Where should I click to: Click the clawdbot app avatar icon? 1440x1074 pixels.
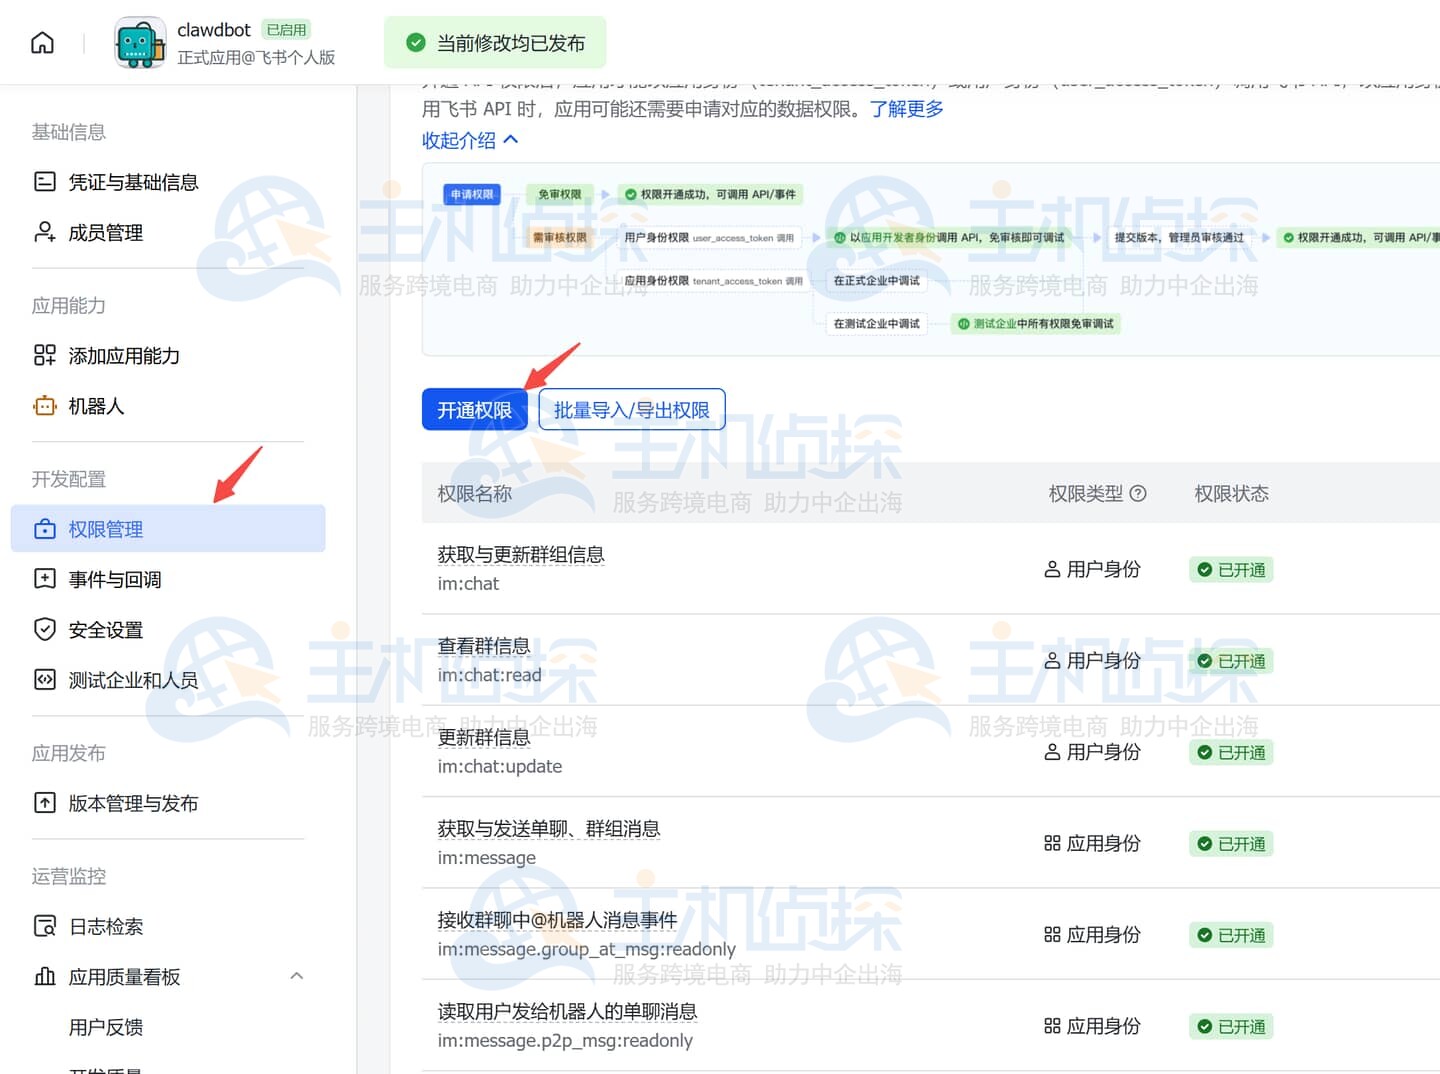(140, 42)
